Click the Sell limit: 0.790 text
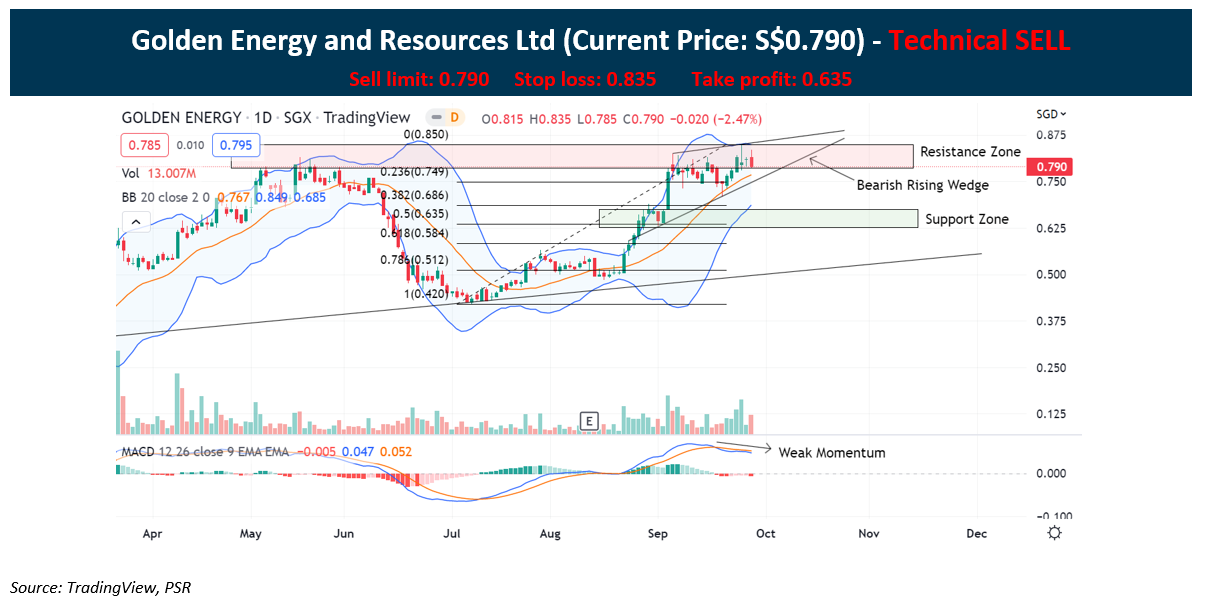 (x=420, y=79)
